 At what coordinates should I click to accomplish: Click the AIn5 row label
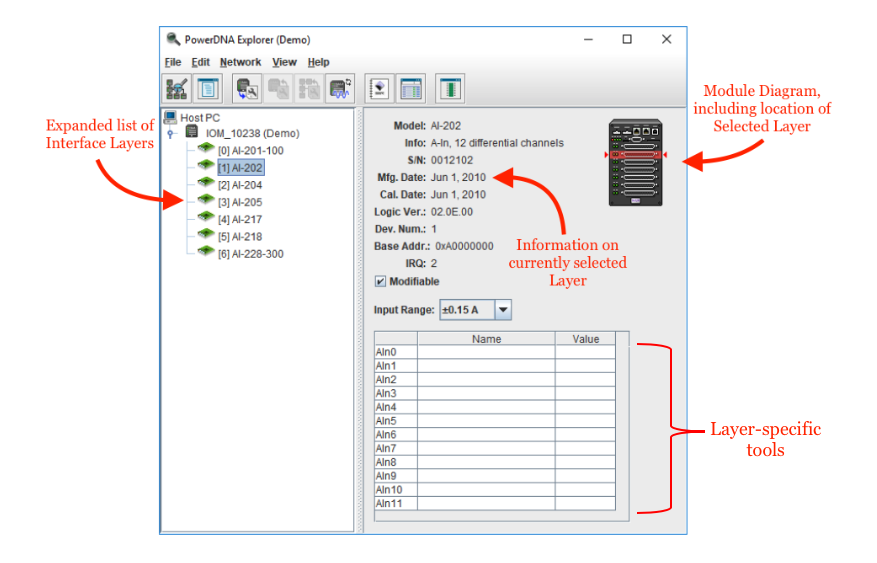(x=396, y=421)
